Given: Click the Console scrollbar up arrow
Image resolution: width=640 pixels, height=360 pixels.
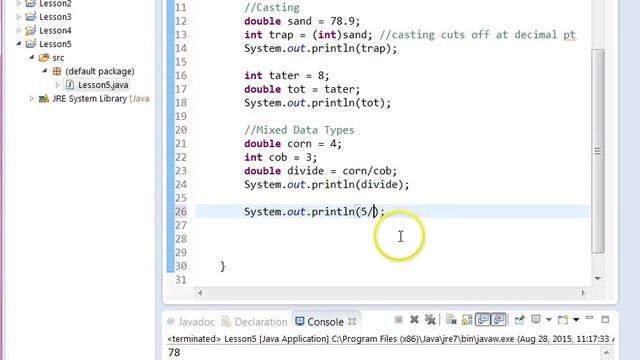Looking at the screenshot, I should [x=607, y=352].
